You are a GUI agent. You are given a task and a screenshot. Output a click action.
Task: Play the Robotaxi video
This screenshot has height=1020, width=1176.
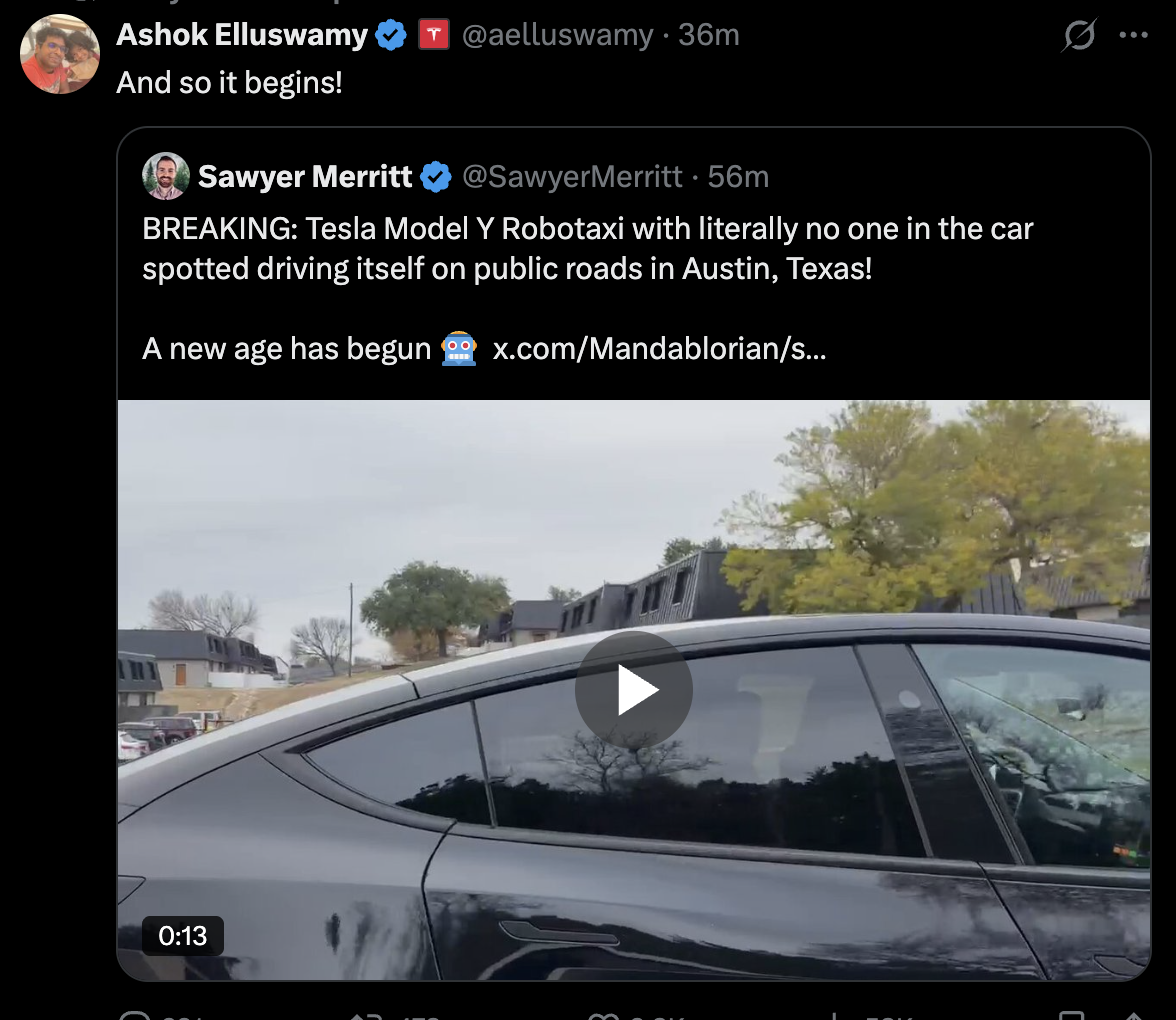(x=633, y=689)
